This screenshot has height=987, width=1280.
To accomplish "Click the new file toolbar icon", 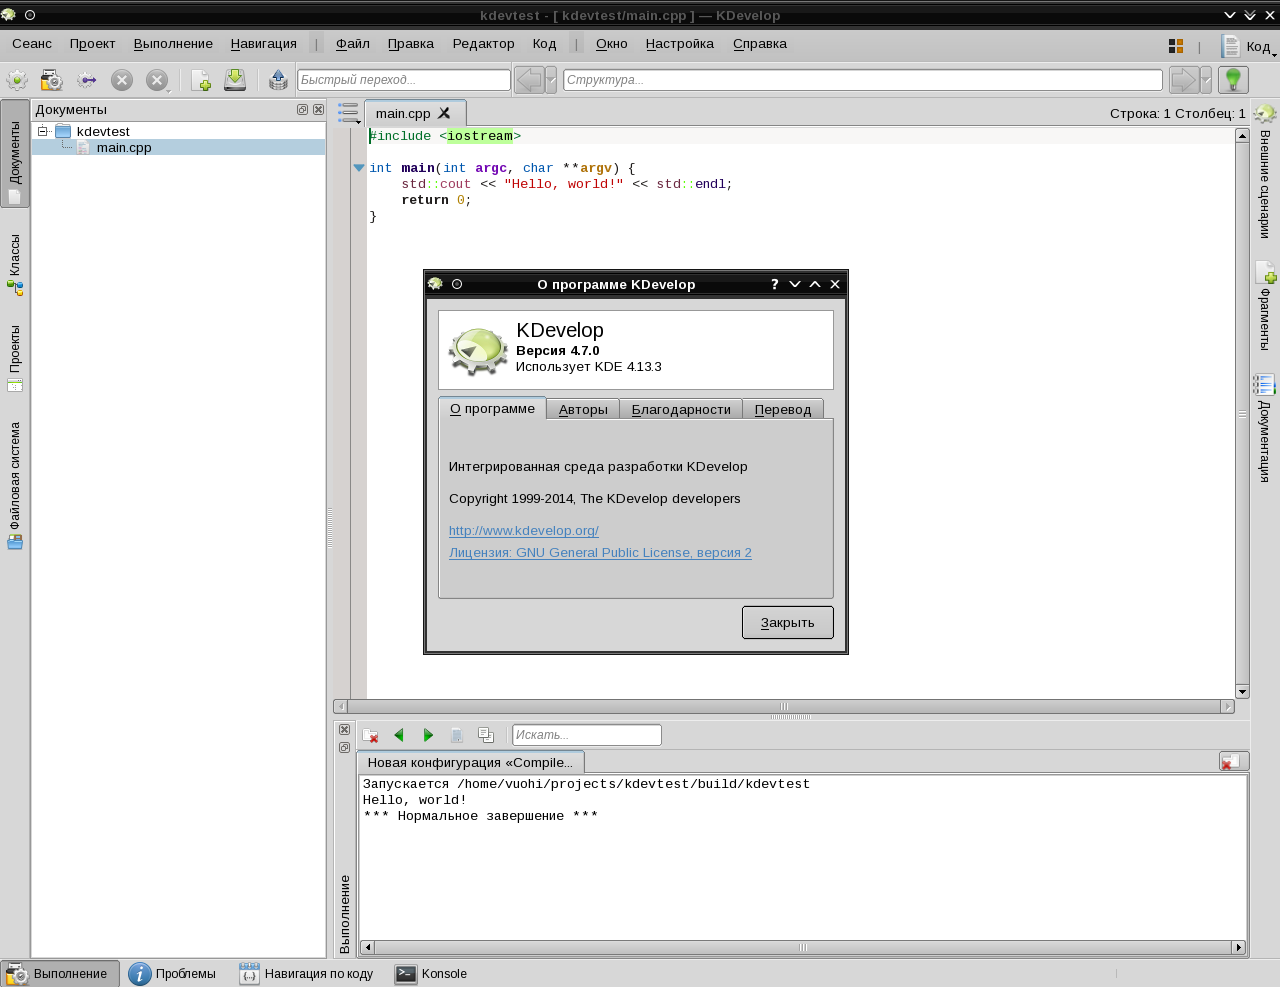I will tap(200, 80).
